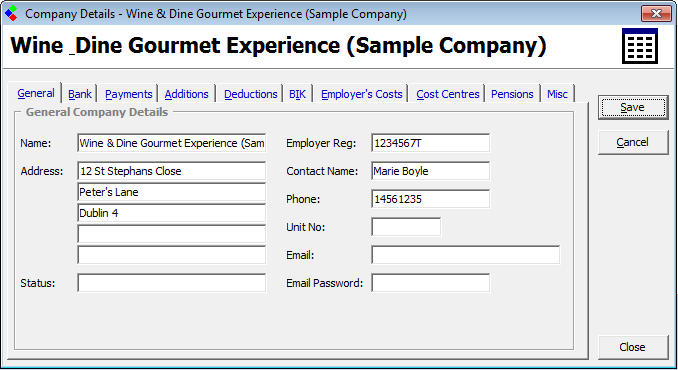This screenshot has height=370, width=678.
Task: Click the 'Employer Reg:' label
Action: (321, 143)
